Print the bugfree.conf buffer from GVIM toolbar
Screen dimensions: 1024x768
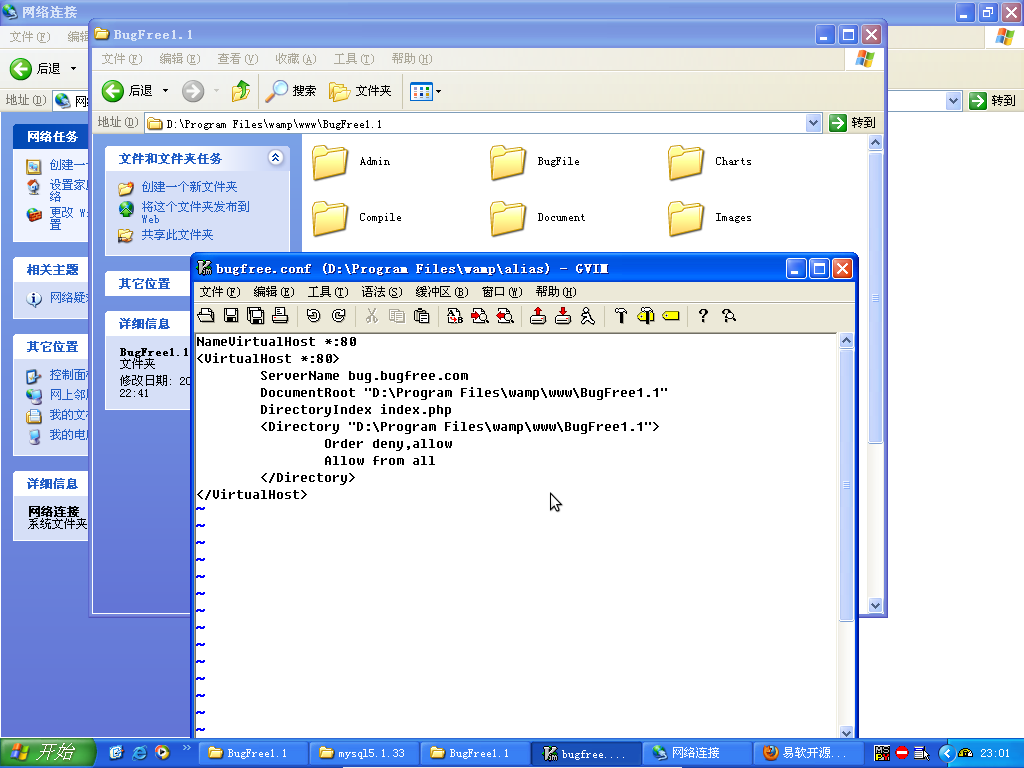[280, 316]
